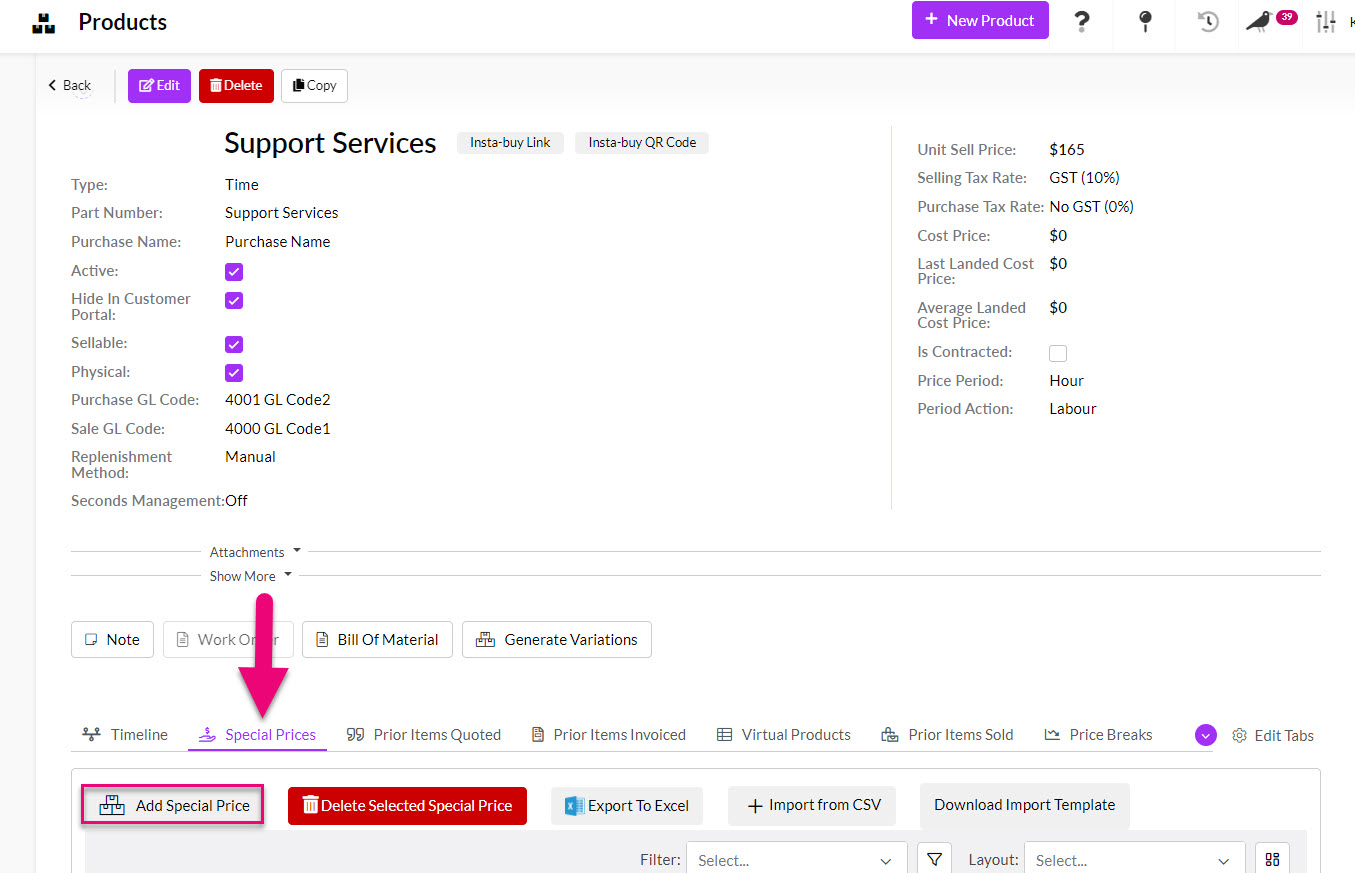Click the Insta-buy QR Code link

[x=642, y=143]
